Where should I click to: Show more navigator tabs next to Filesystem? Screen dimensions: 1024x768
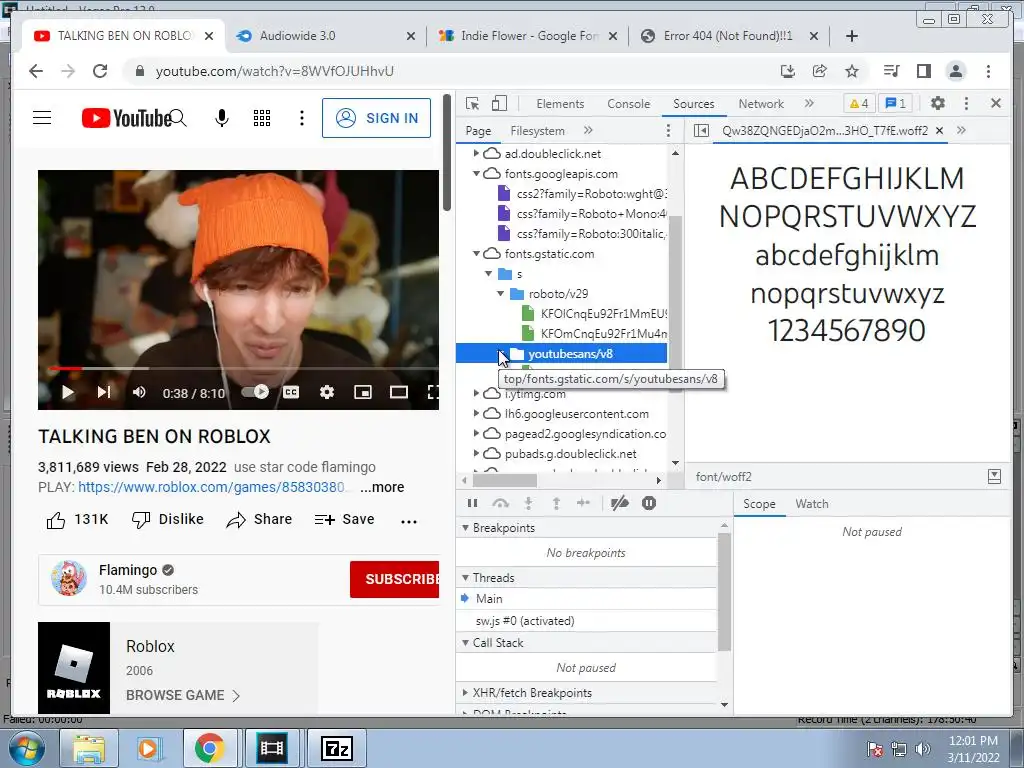coord(588,131)
